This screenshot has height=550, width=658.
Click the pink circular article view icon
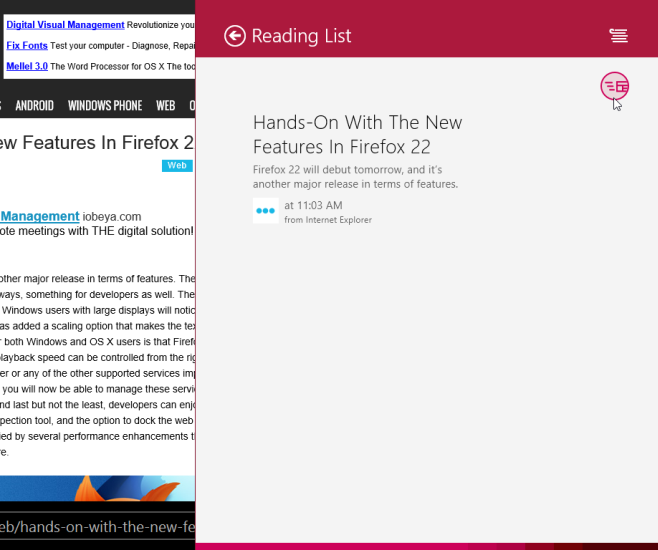click(614, 86)
